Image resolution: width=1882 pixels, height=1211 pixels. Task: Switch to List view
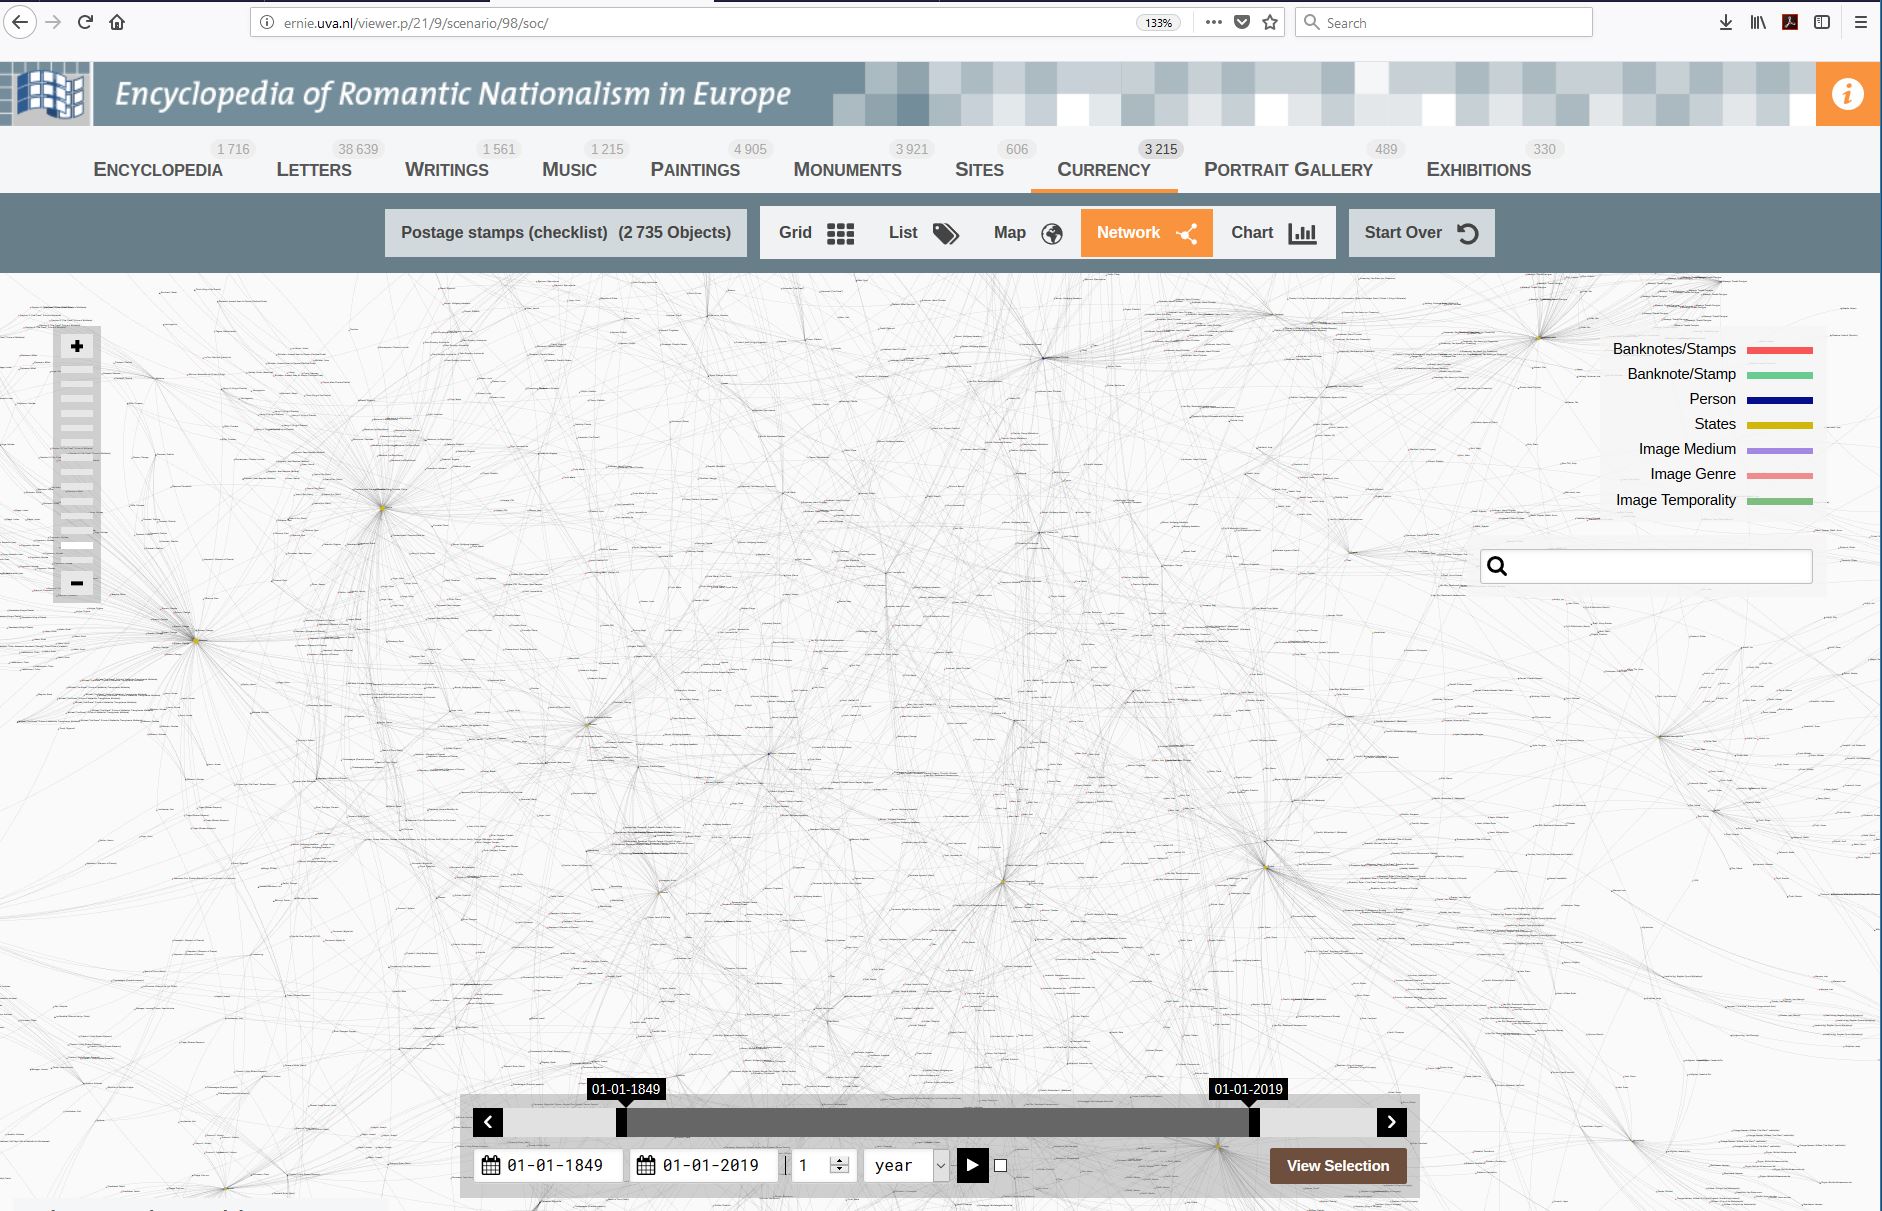tap(922, 233)
